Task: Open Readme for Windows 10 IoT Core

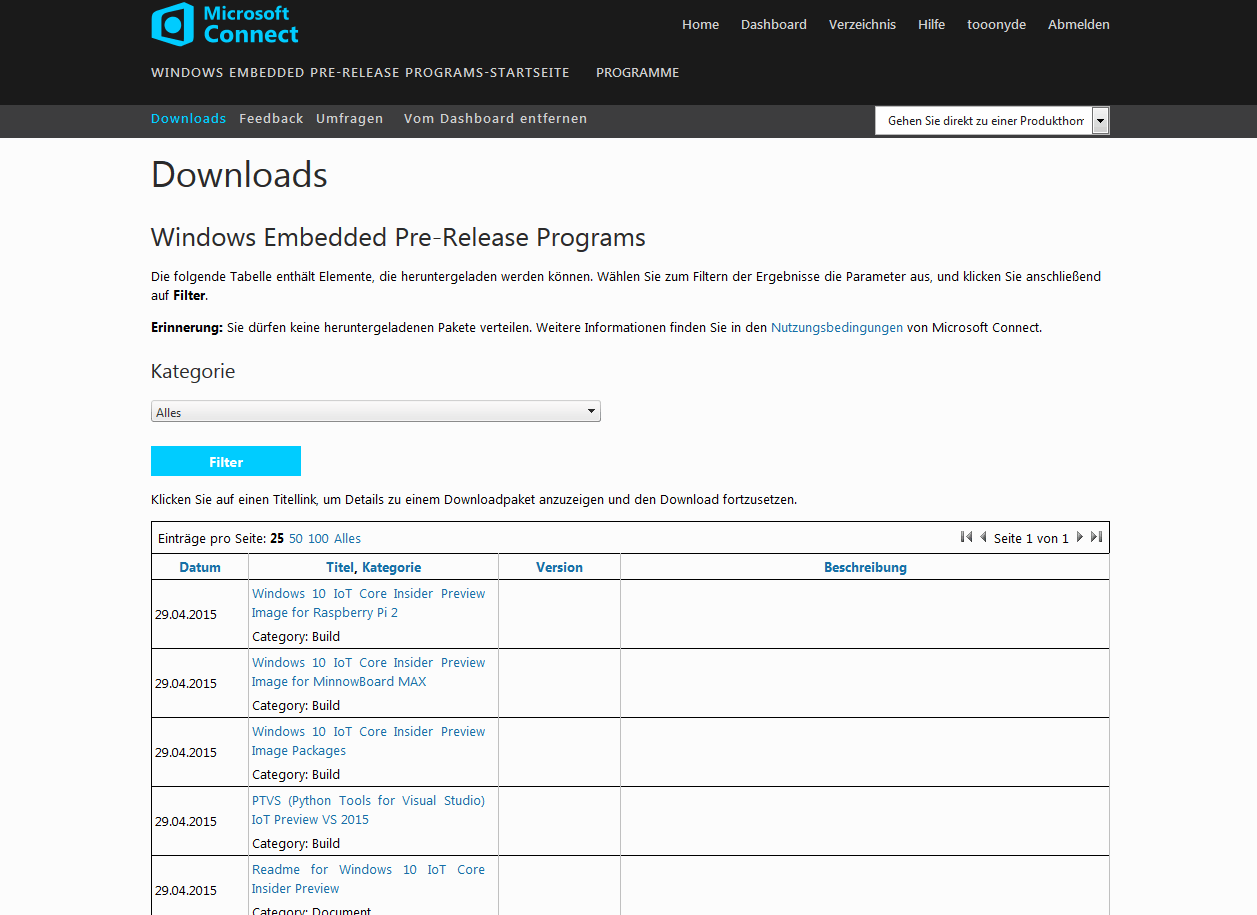Action: coord(368,879)
